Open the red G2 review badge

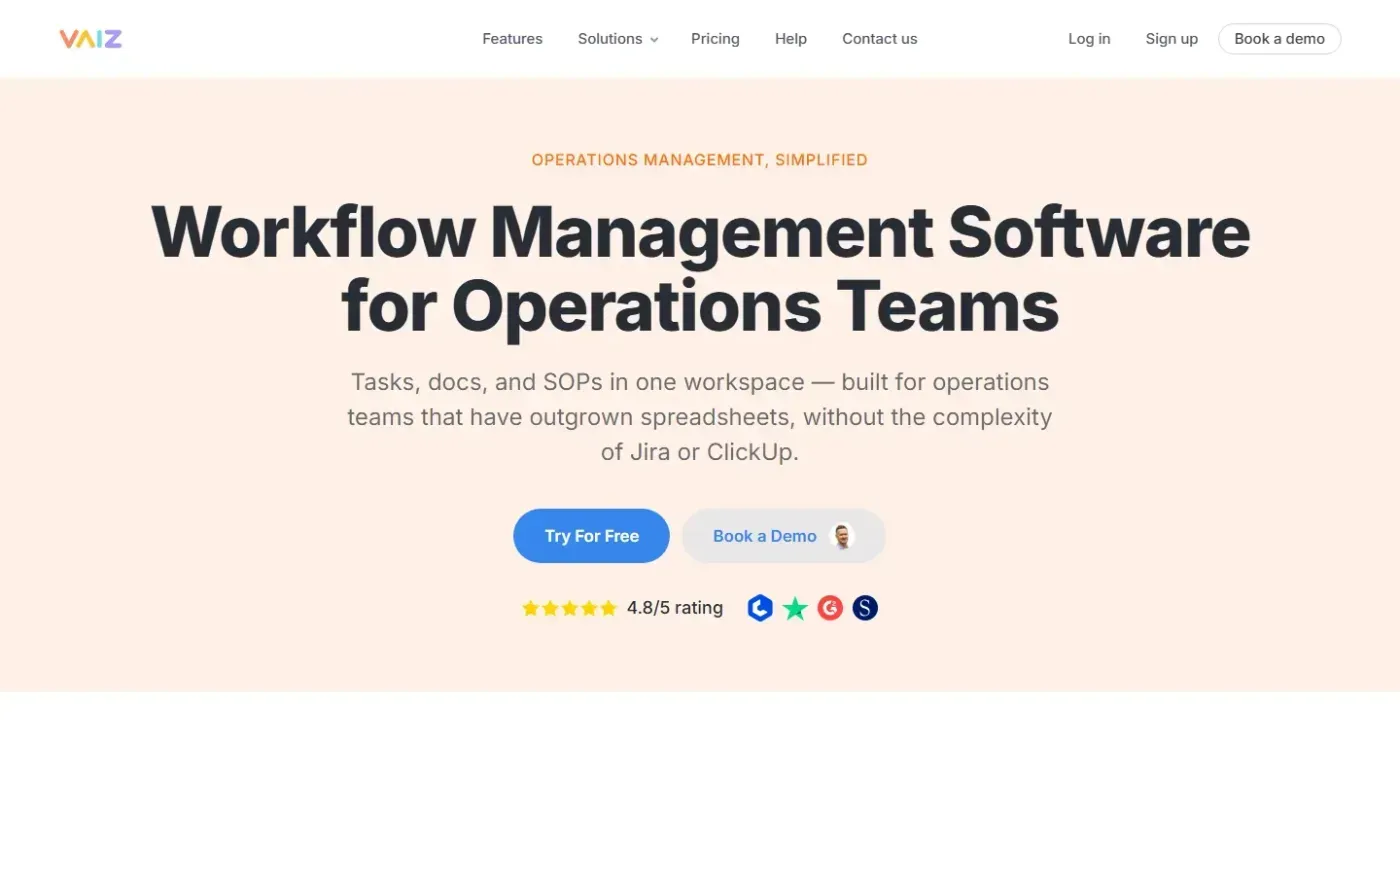tap(830, 608)
